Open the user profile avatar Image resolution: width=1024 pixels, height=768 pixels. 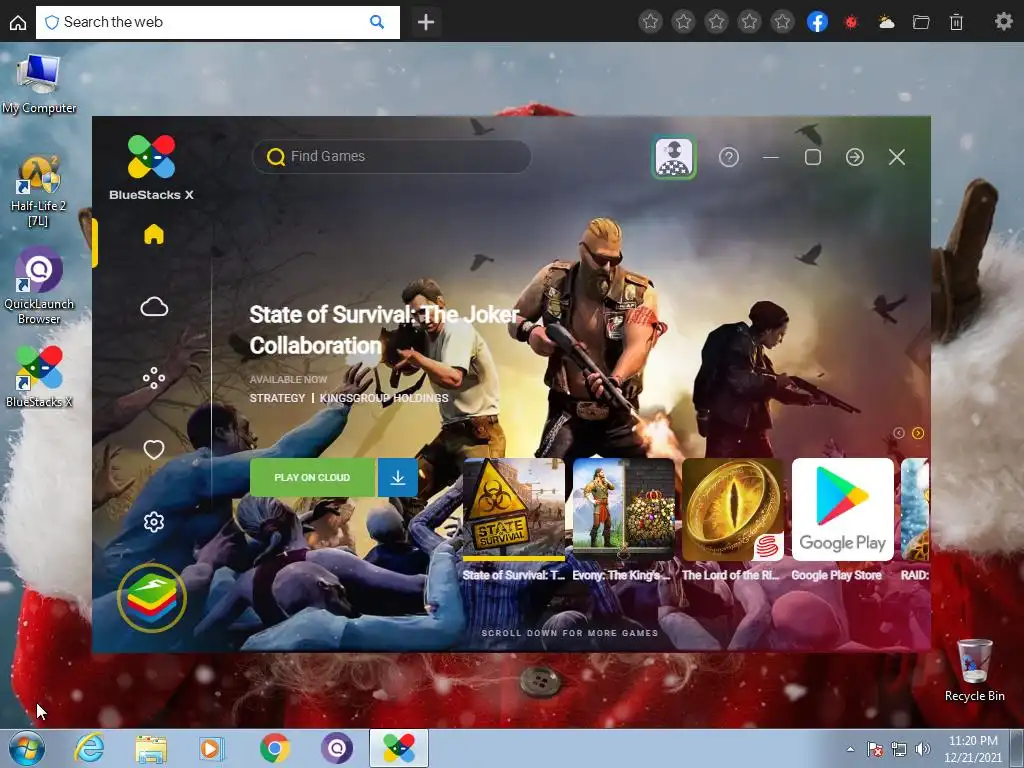(x=674, y=157)
